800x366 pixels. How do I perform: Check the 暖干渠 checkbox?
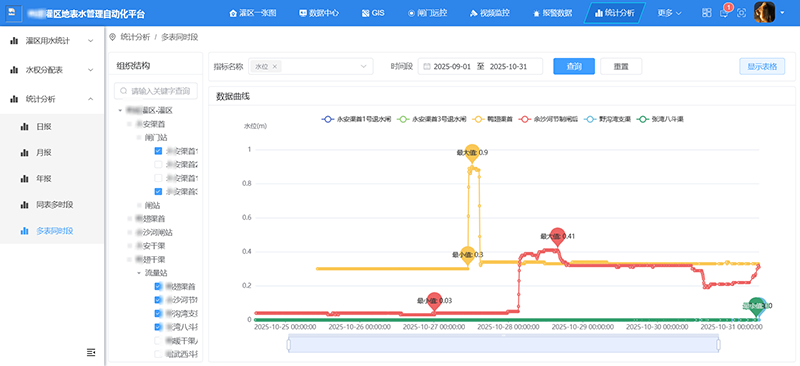pyautogui.click(x=158, y=340)
